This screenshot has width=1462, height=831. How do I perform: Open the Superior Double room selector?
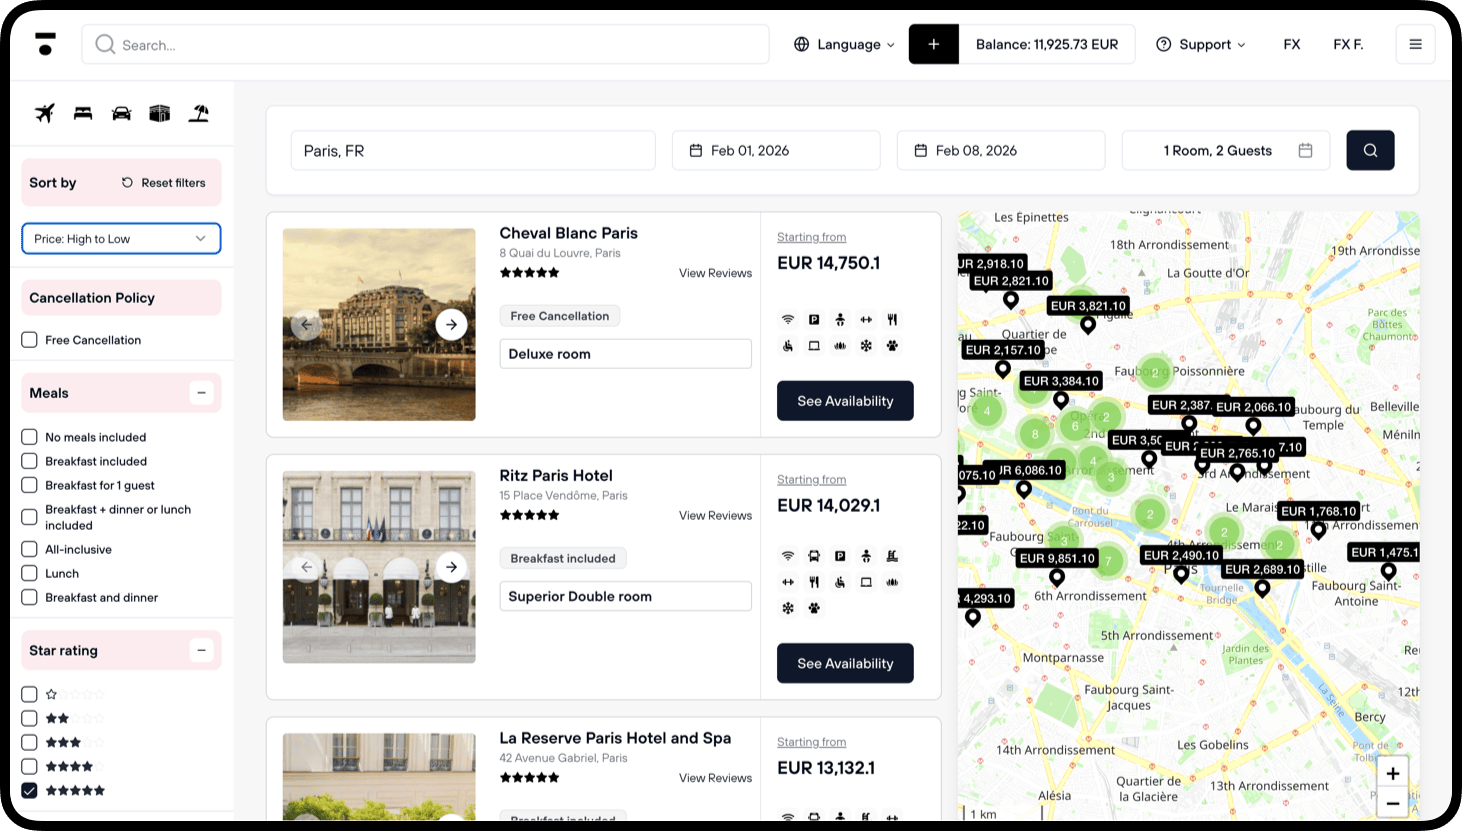click(625, 596)
